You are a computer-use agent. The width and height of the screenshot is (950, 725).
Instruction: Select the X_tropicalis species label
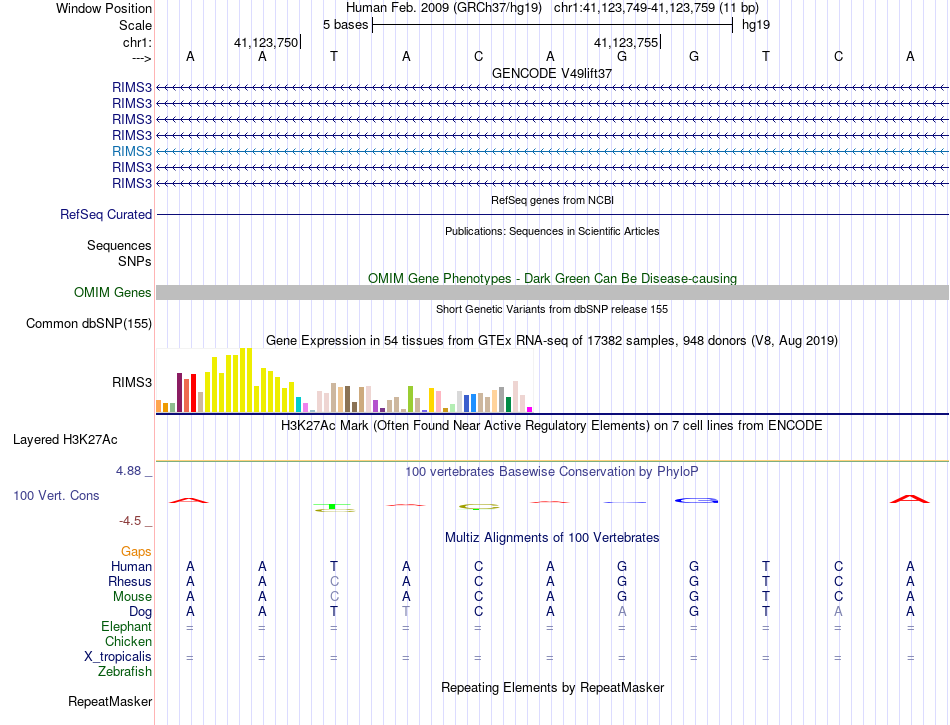click(x=118, y=657)
